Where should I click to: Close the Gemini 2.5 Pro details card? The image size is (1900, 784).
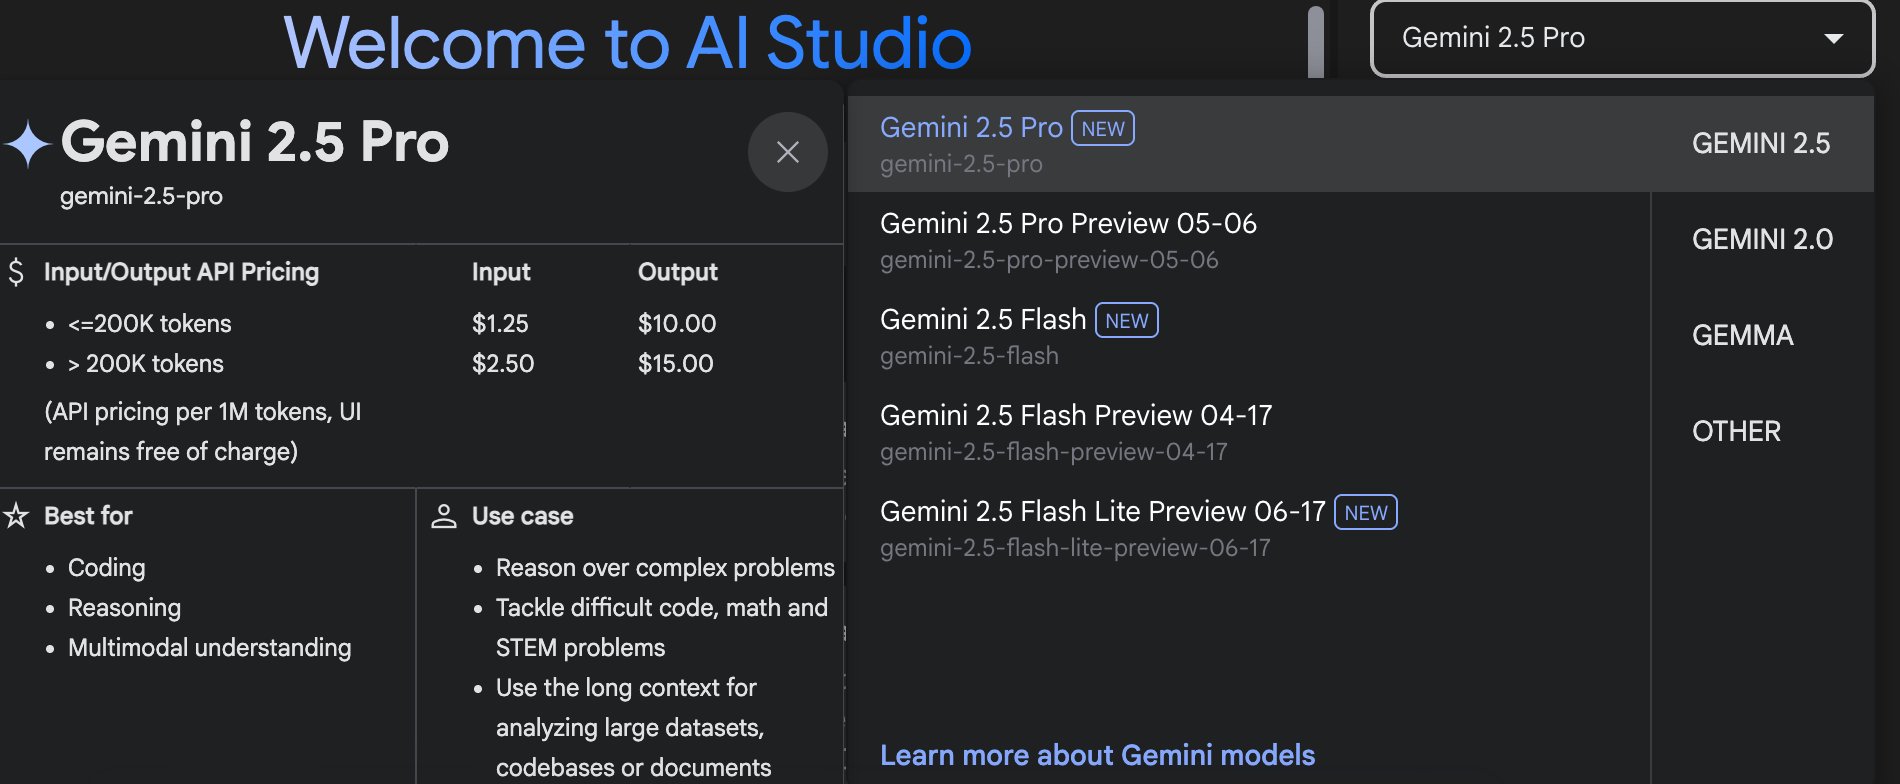tap(788, 152)
